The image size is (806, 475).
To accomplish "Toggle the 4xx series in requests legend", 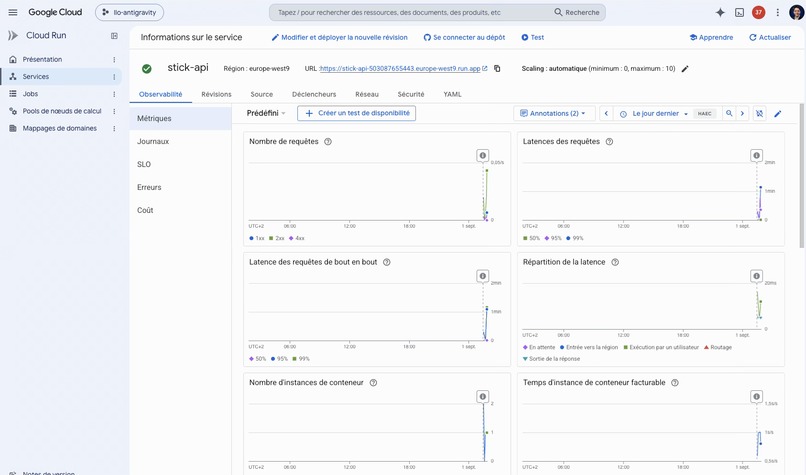I will click(x=297, y=239).
